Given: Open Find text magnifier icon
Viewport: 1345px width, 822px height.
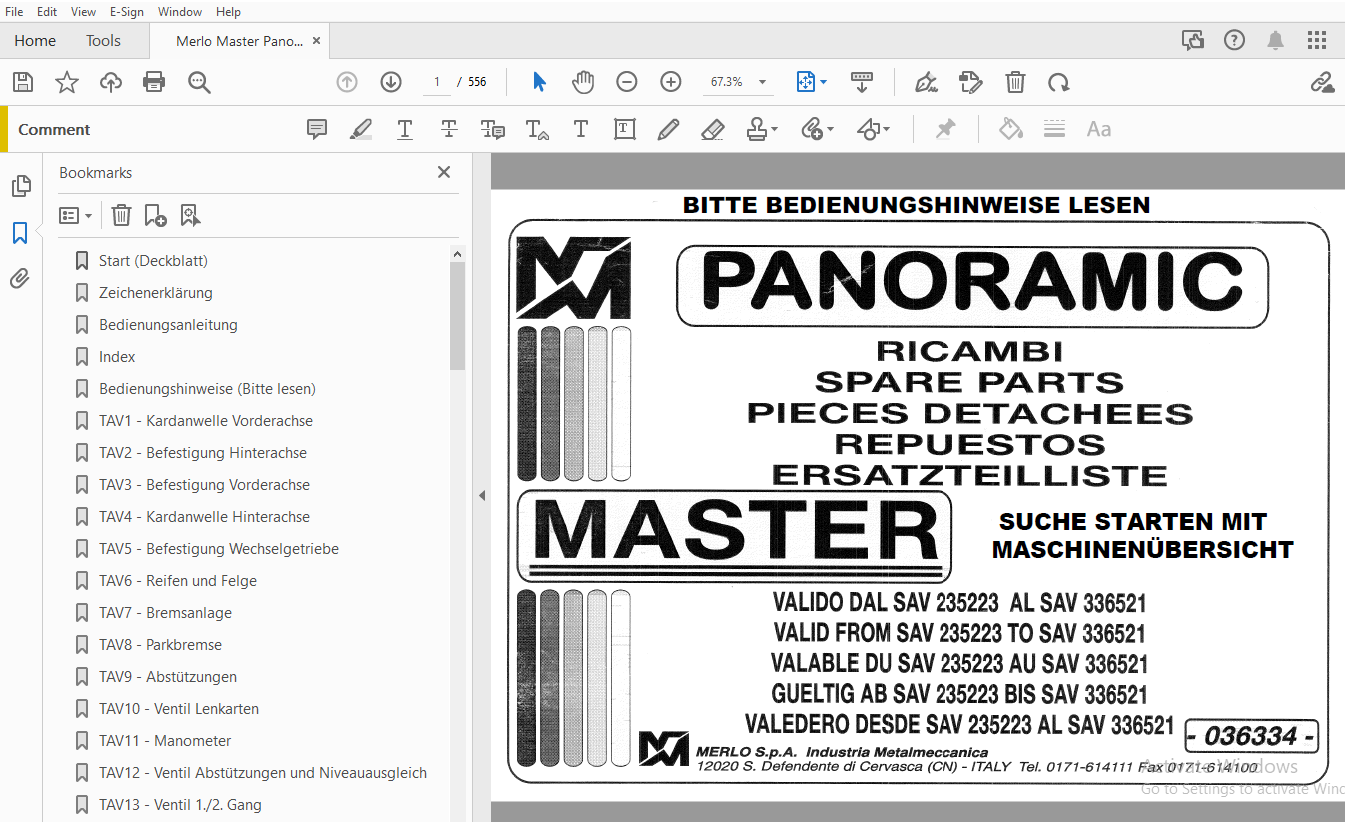Looking at the screenshot, I should 199,82.
